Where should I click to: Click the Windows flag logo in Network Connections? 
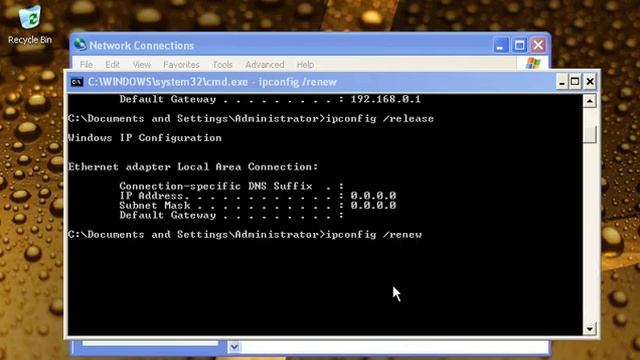pos(533,64)
